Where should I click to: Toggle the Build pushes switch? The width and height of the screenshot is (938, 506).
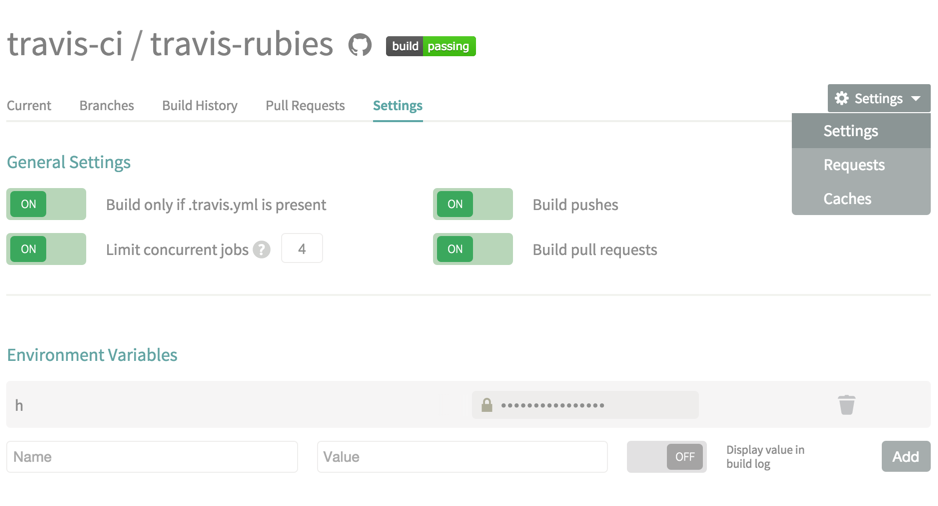tap(473, 204)
